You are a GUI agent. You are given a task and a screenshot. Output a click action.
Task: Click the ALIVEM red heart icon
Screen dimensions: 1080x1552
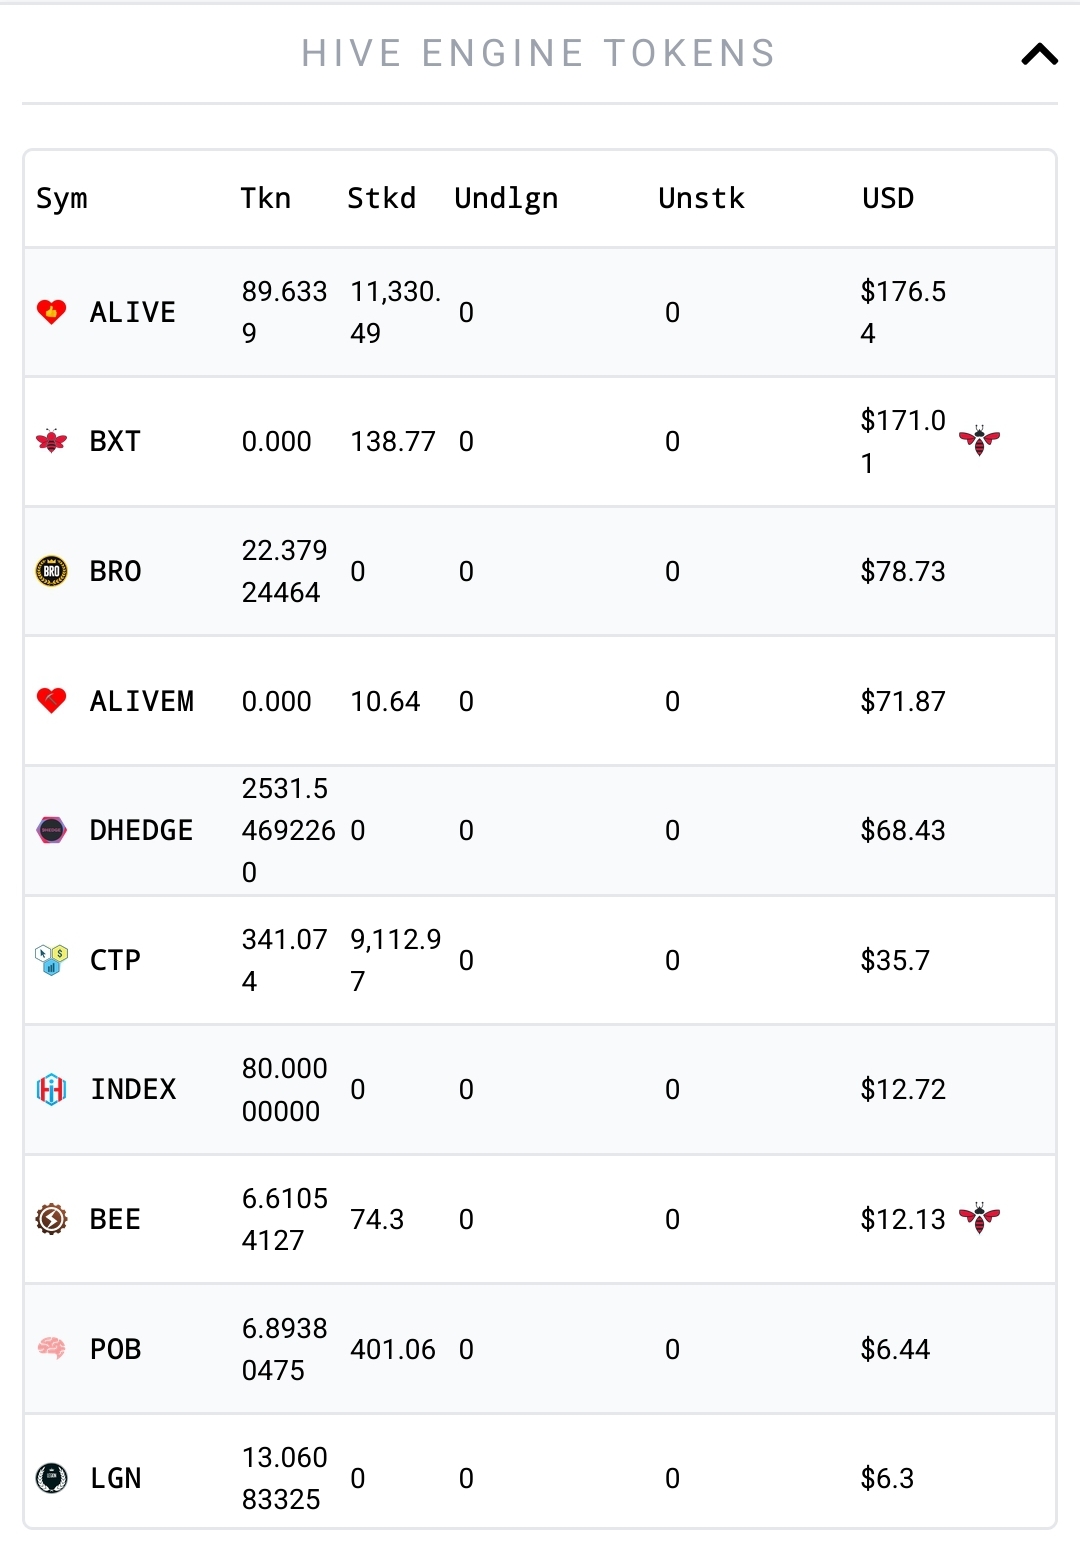[52, 700]
